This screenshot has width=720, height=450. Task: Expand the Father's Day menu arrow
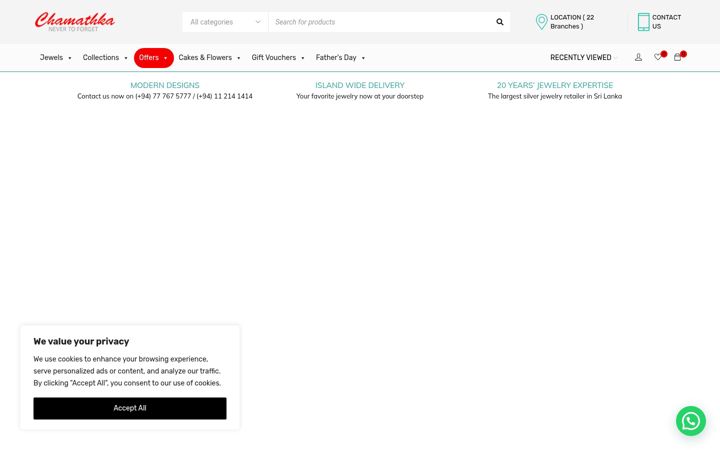pyautogui.click(x=363, y=58)
